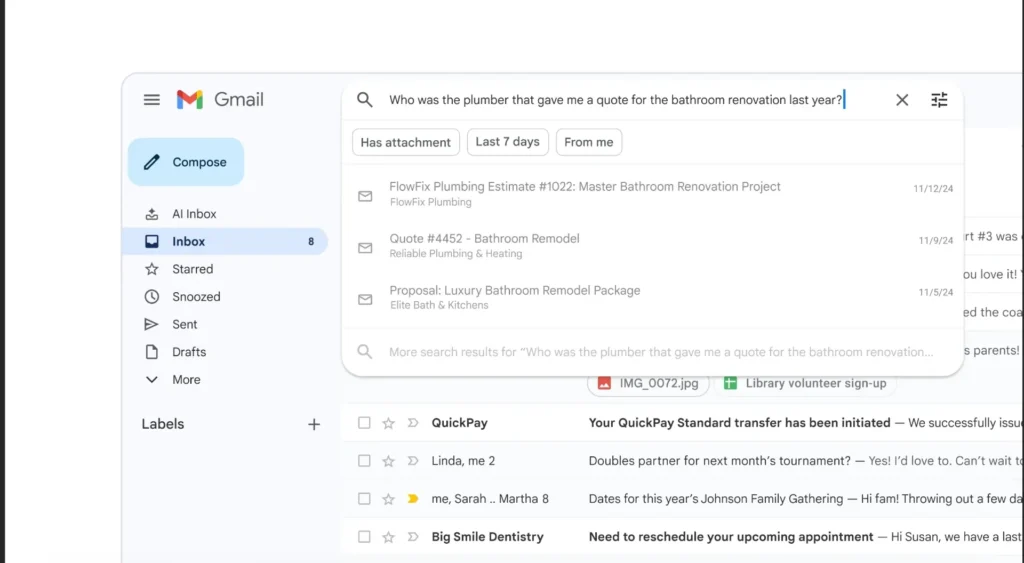Toggle the Has attachment filter chip
The image size is (1024, 563).
(405, 142)
